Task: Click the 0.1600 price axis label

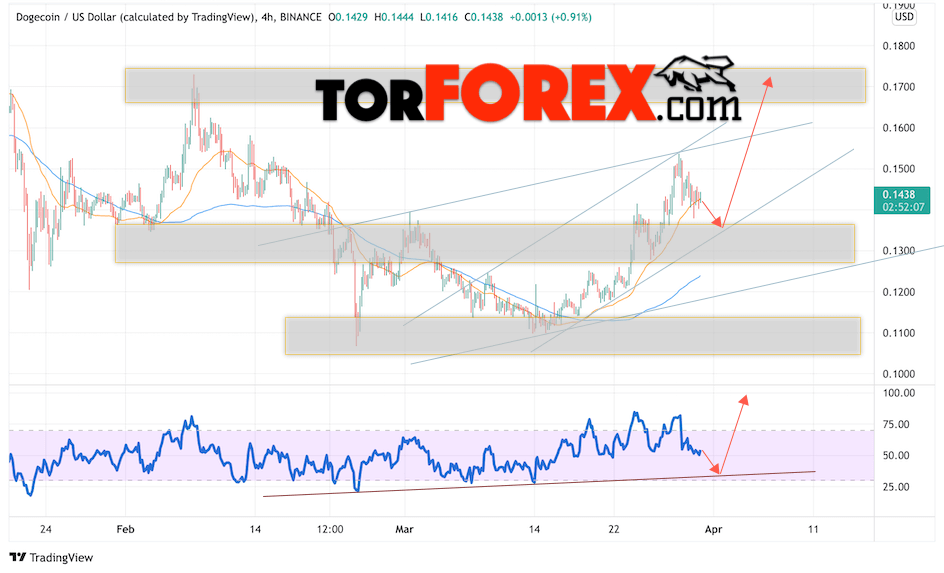Action: click(898, 128)
